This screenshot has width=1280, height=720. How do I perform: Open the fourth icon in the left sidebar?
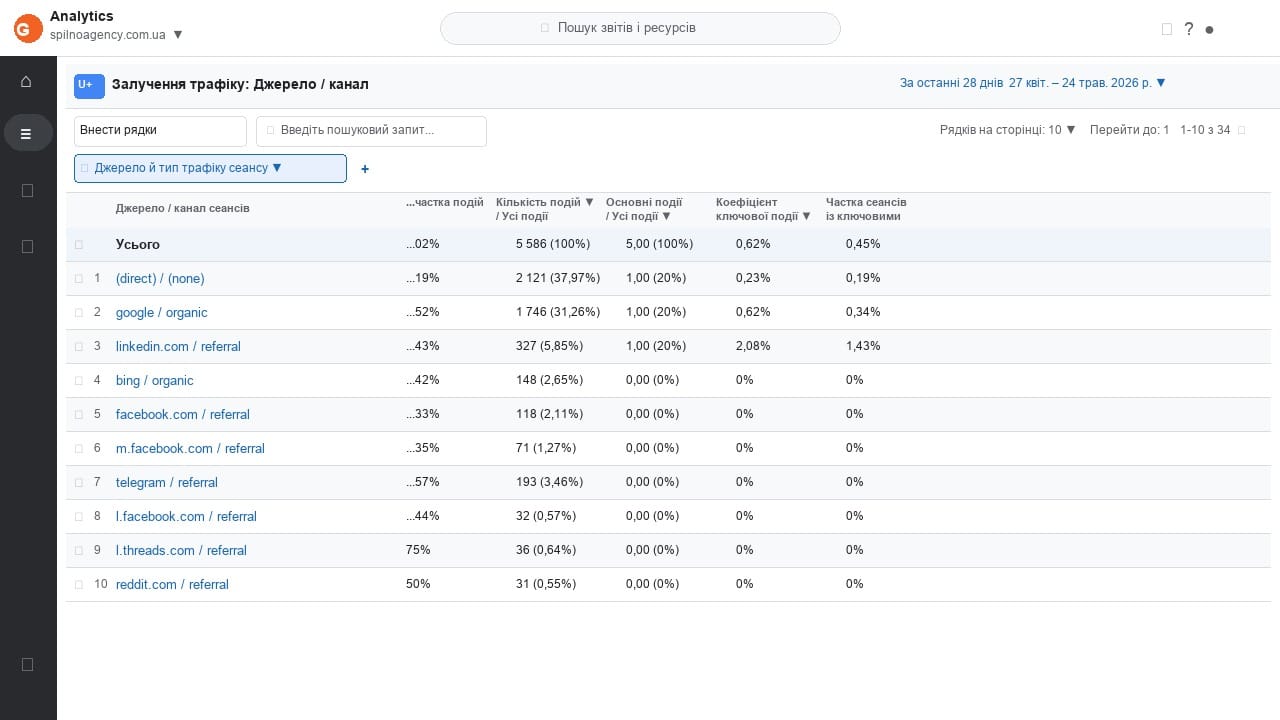(x=28, y=246)
